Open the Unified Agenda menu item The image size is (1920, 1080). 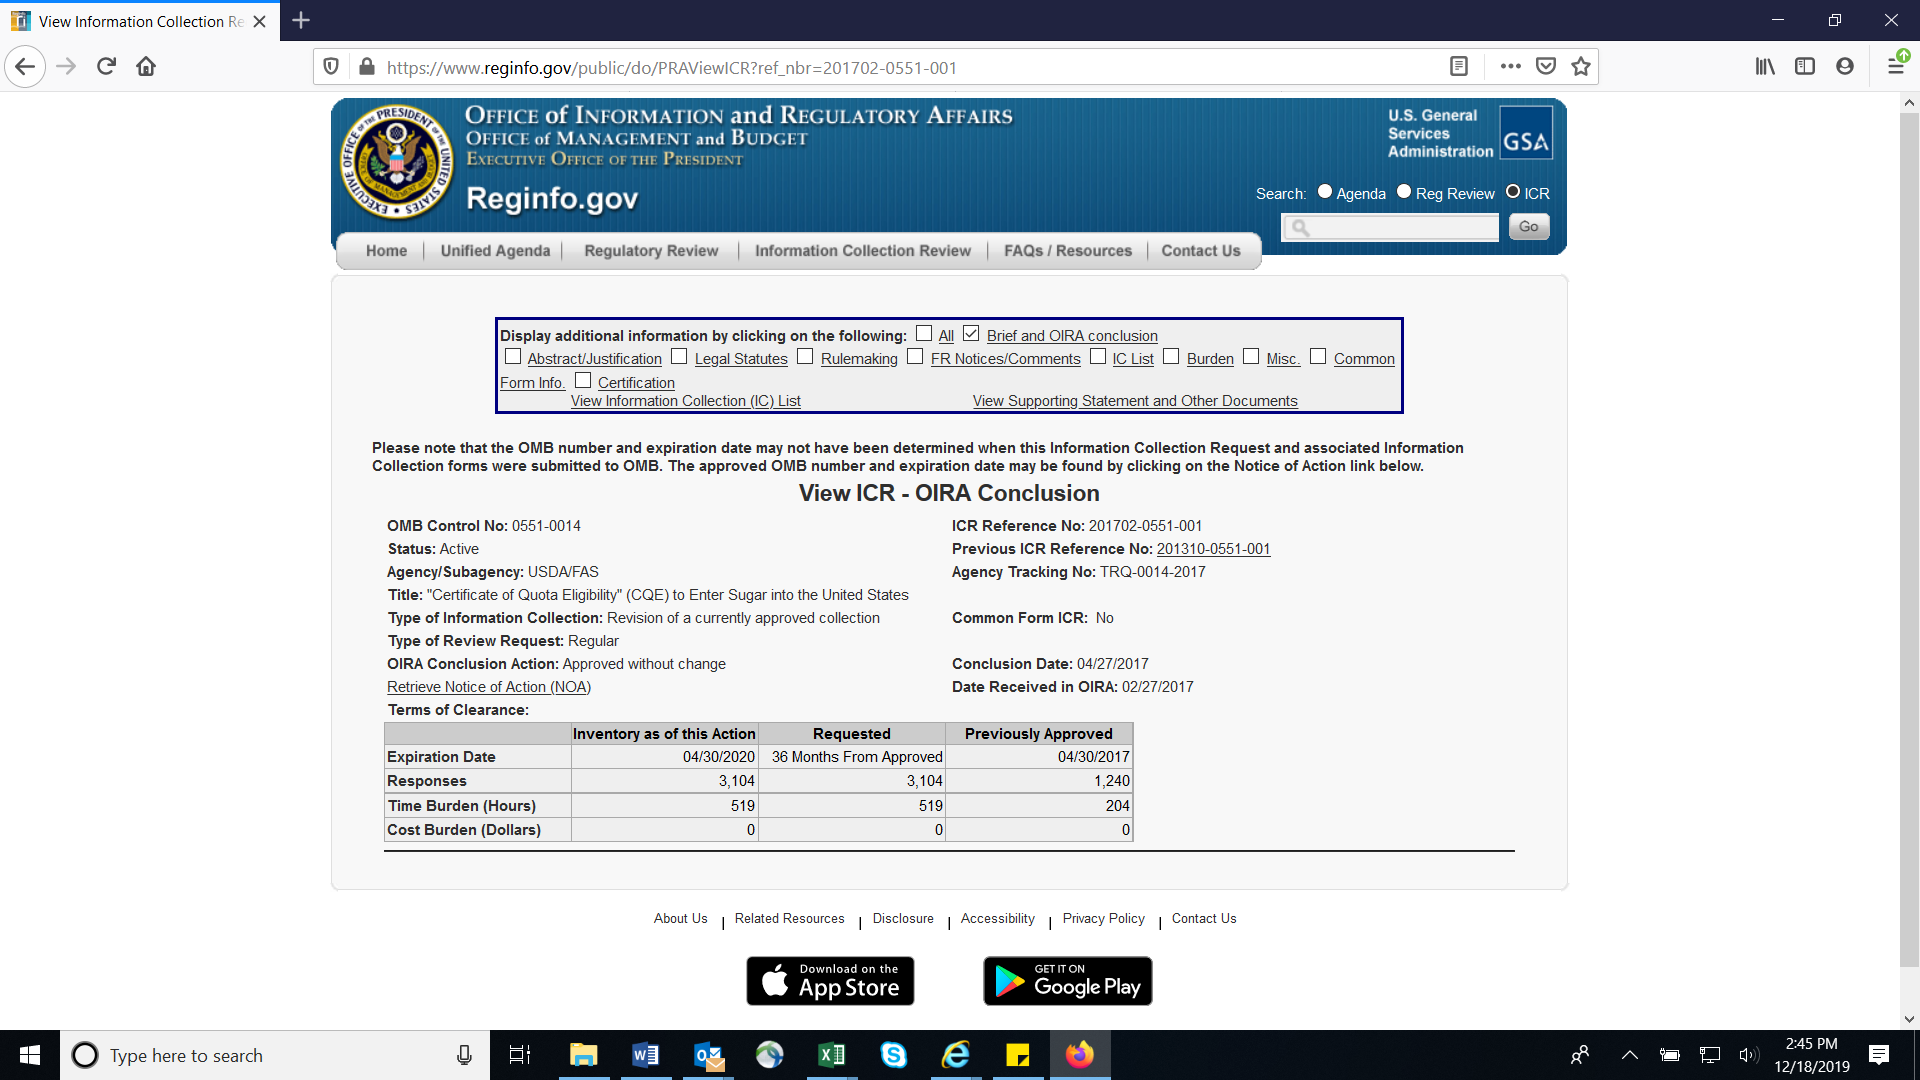(495, 251)
